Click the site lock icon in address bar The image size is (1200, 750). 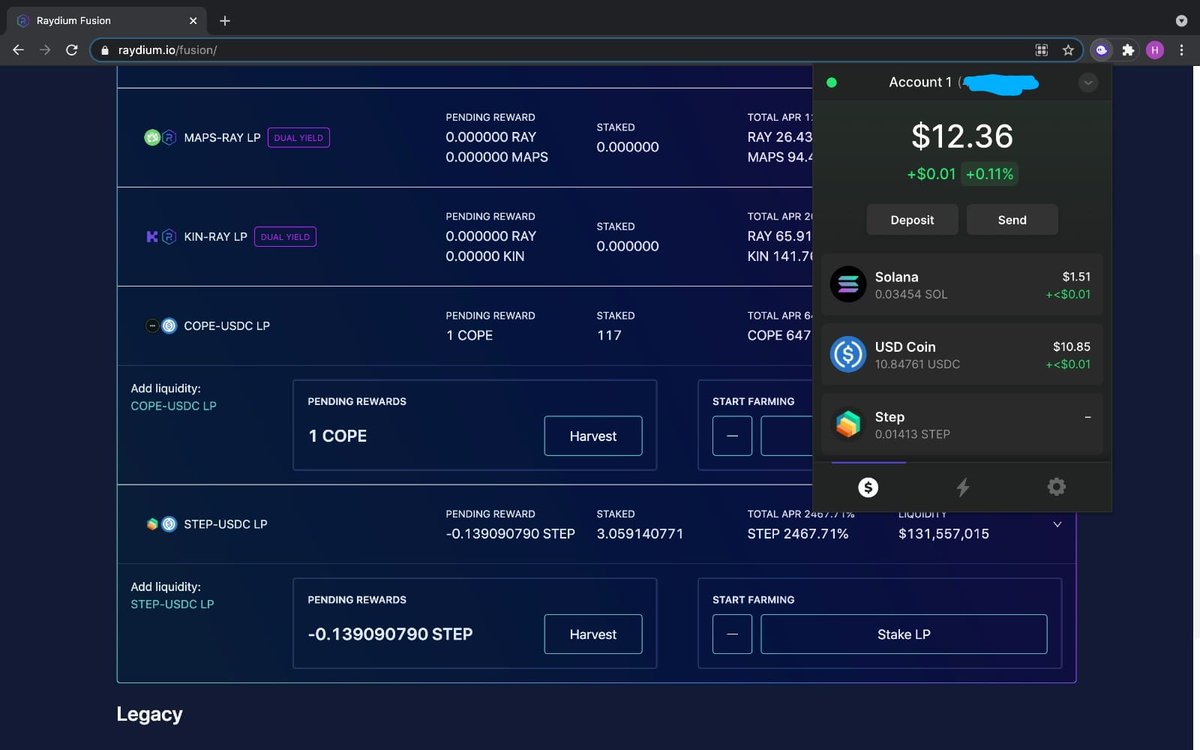pos(104,49)
